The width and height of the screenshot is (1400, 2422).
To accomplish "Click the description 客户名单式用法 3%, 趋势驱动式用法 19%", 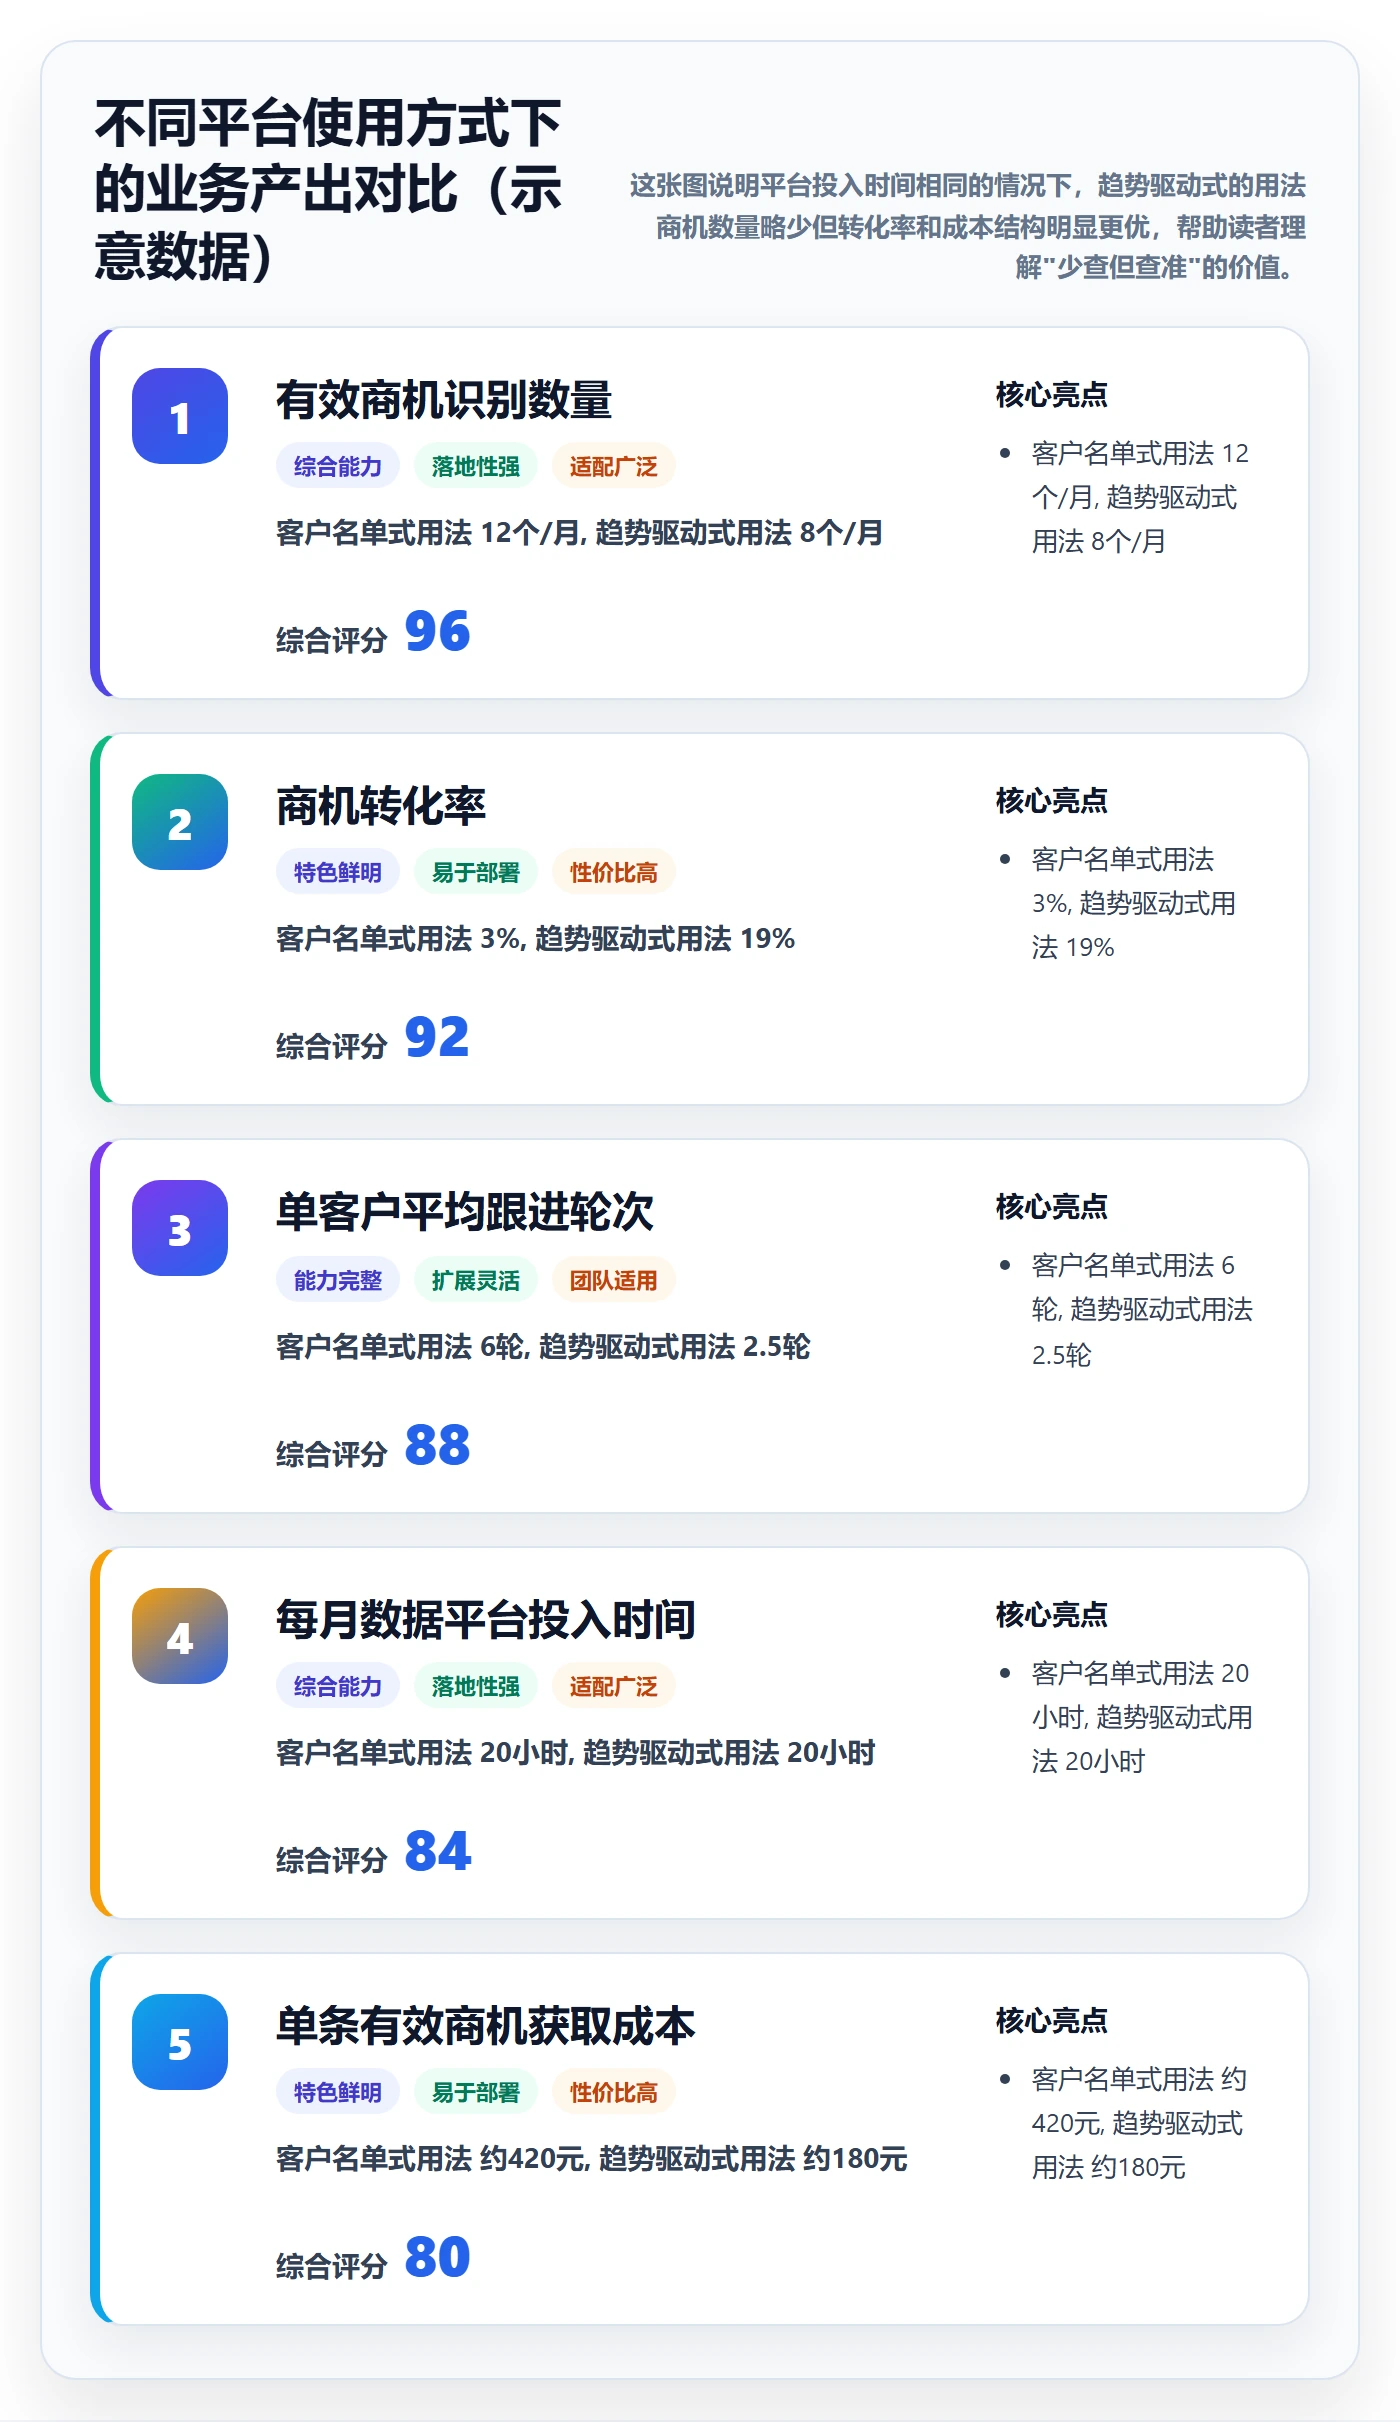I will pos(535,939).
